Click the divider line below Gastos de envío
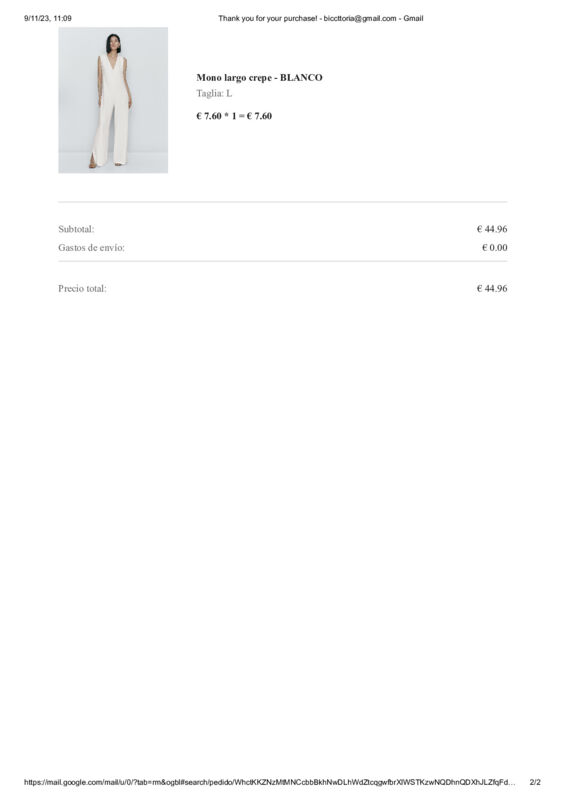This screenshot has width=565, height=800. pyautogui.click(x=283, y=261)
